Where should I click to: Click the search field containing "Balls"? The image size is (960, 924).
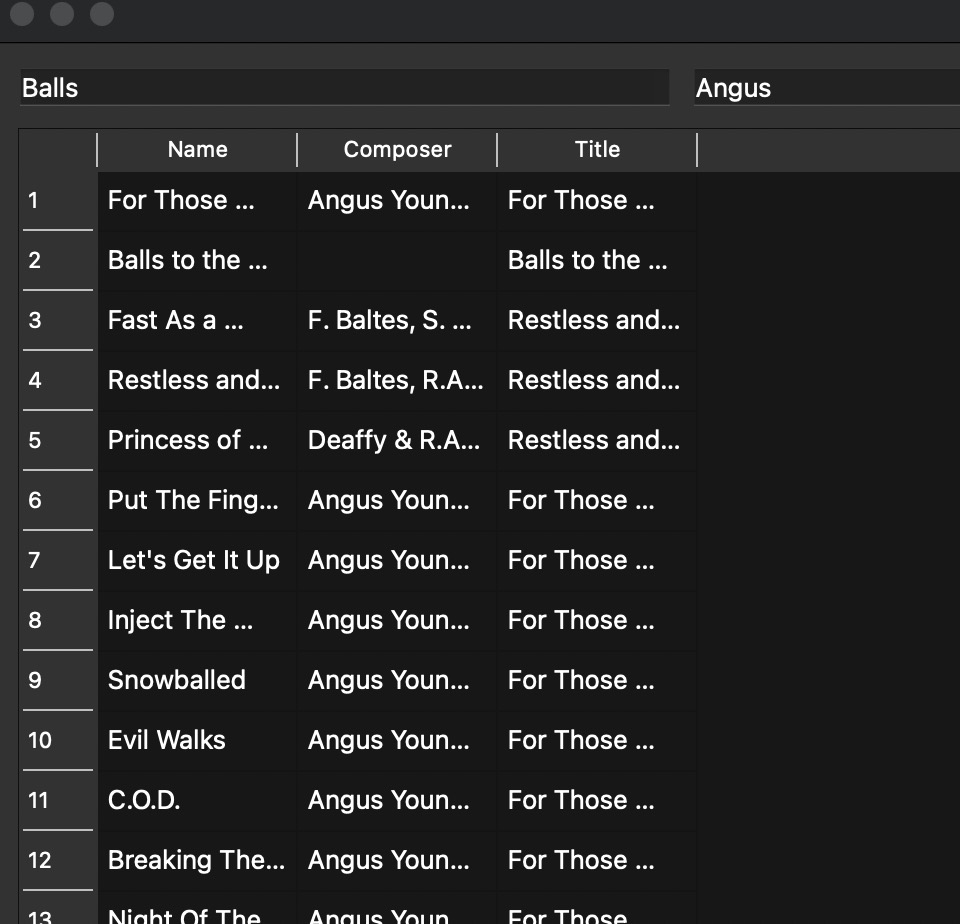344,88
